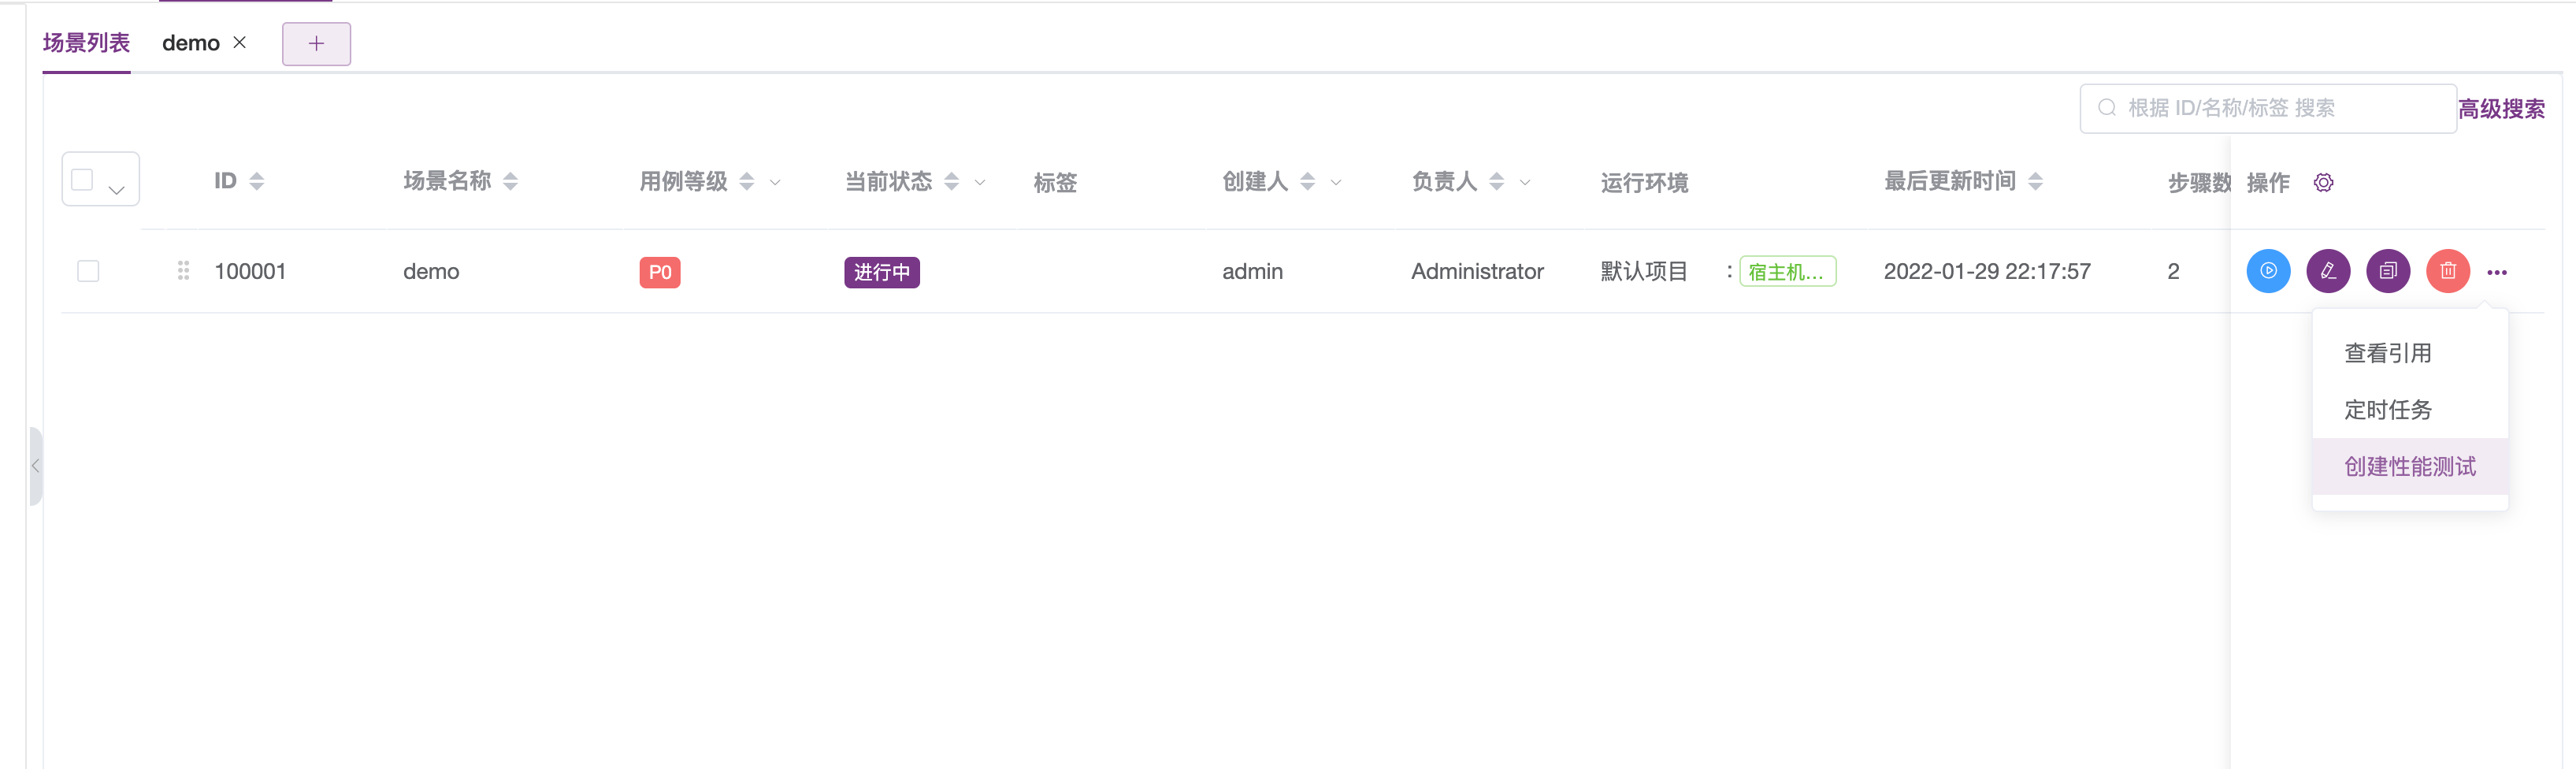Screen dimensions: 2576x769
Task: Sort the list by ID column
Action: pyautogui.click(x=257, y=181)
